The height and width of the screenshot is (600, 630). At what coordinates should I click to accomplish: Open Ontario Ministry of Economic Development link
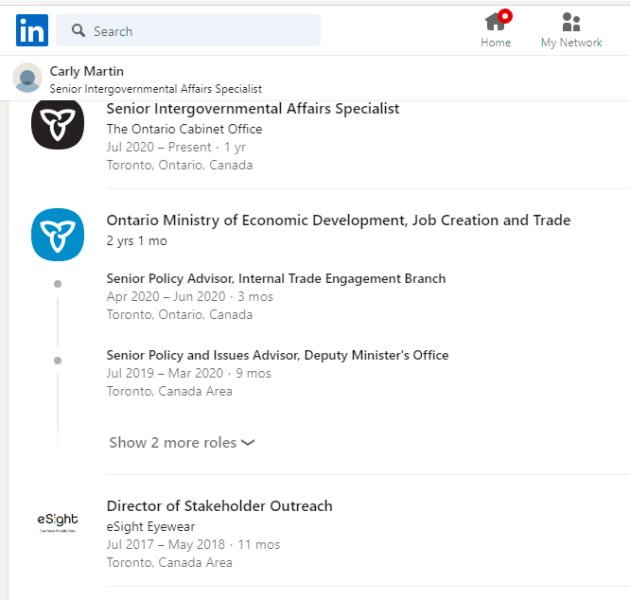pyautogui.click(x=338, y=220)
